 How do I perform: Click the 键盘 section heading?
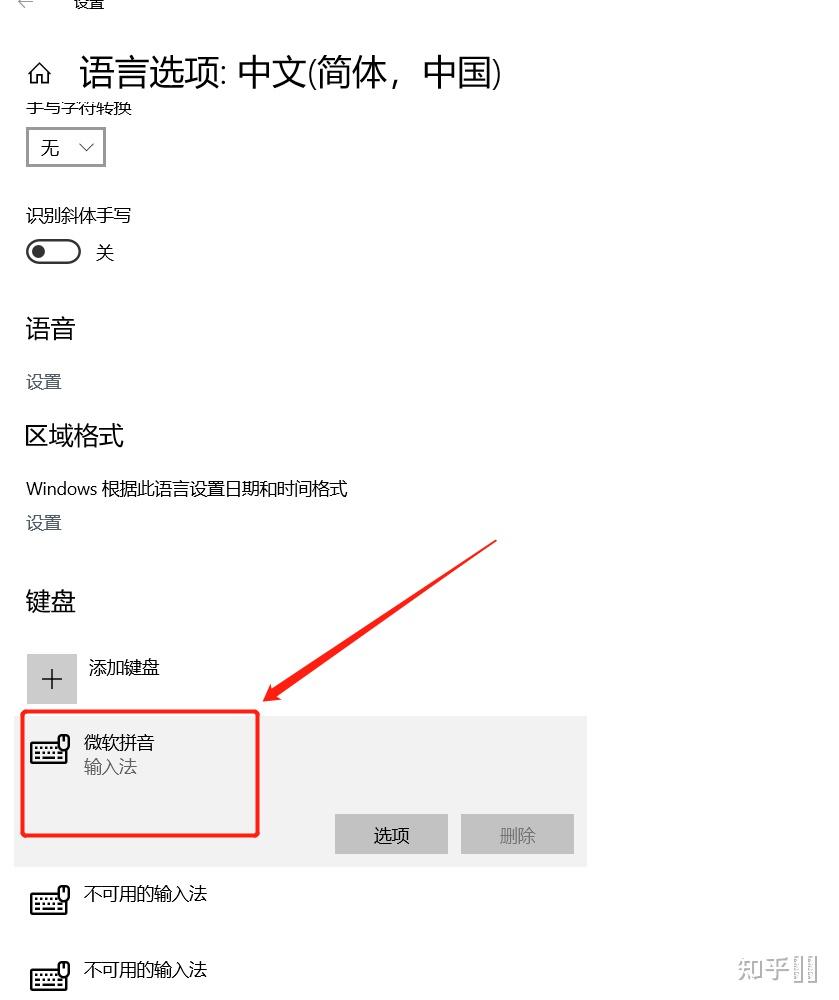click(50, 601)
